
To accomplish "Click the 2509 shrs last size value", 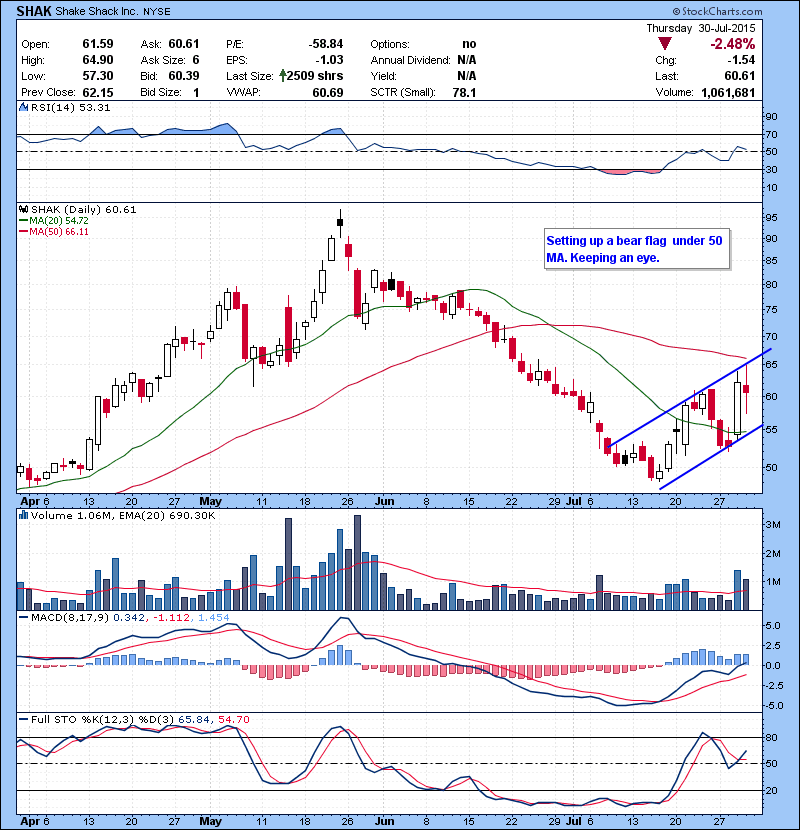I will tap(314, 76).
